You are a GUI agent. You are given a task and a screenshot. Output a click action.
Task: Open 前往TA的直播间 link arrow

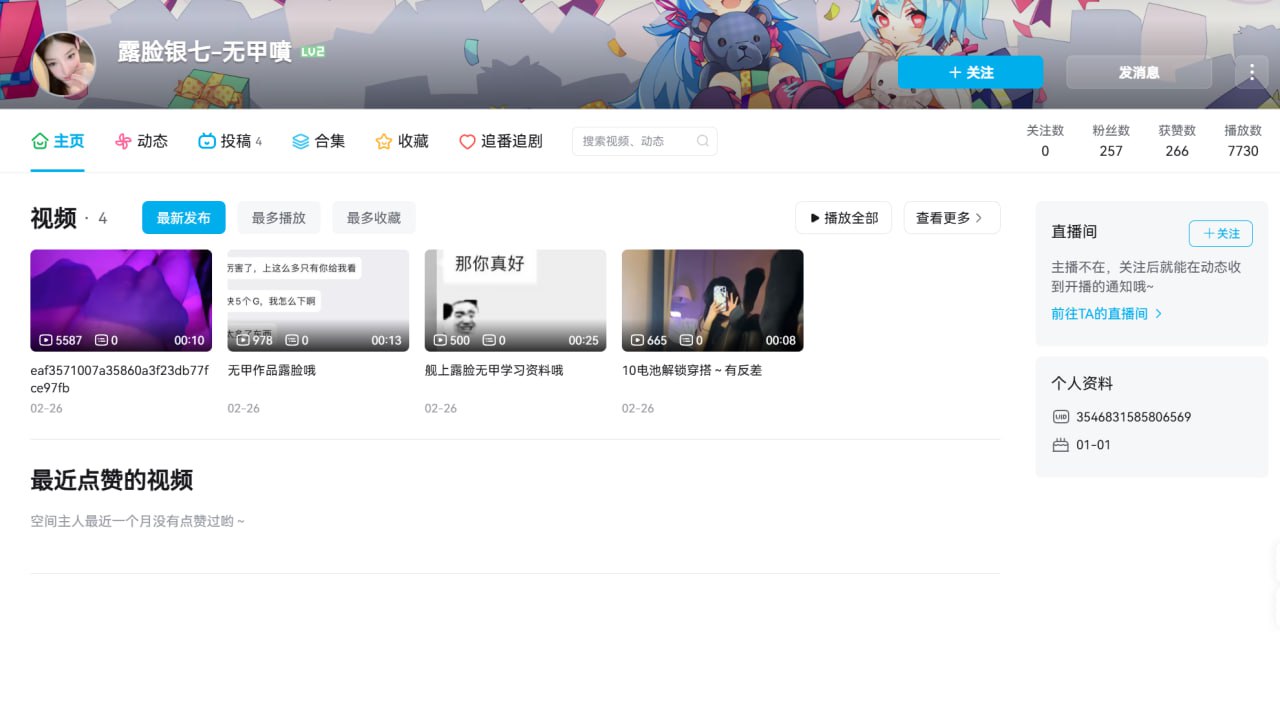pyautogui.click(x=1158, y=313)
